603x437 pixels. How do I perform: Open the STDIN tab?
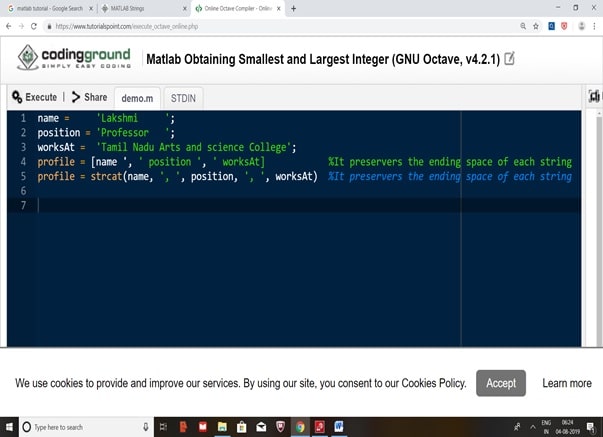(183, 98)
